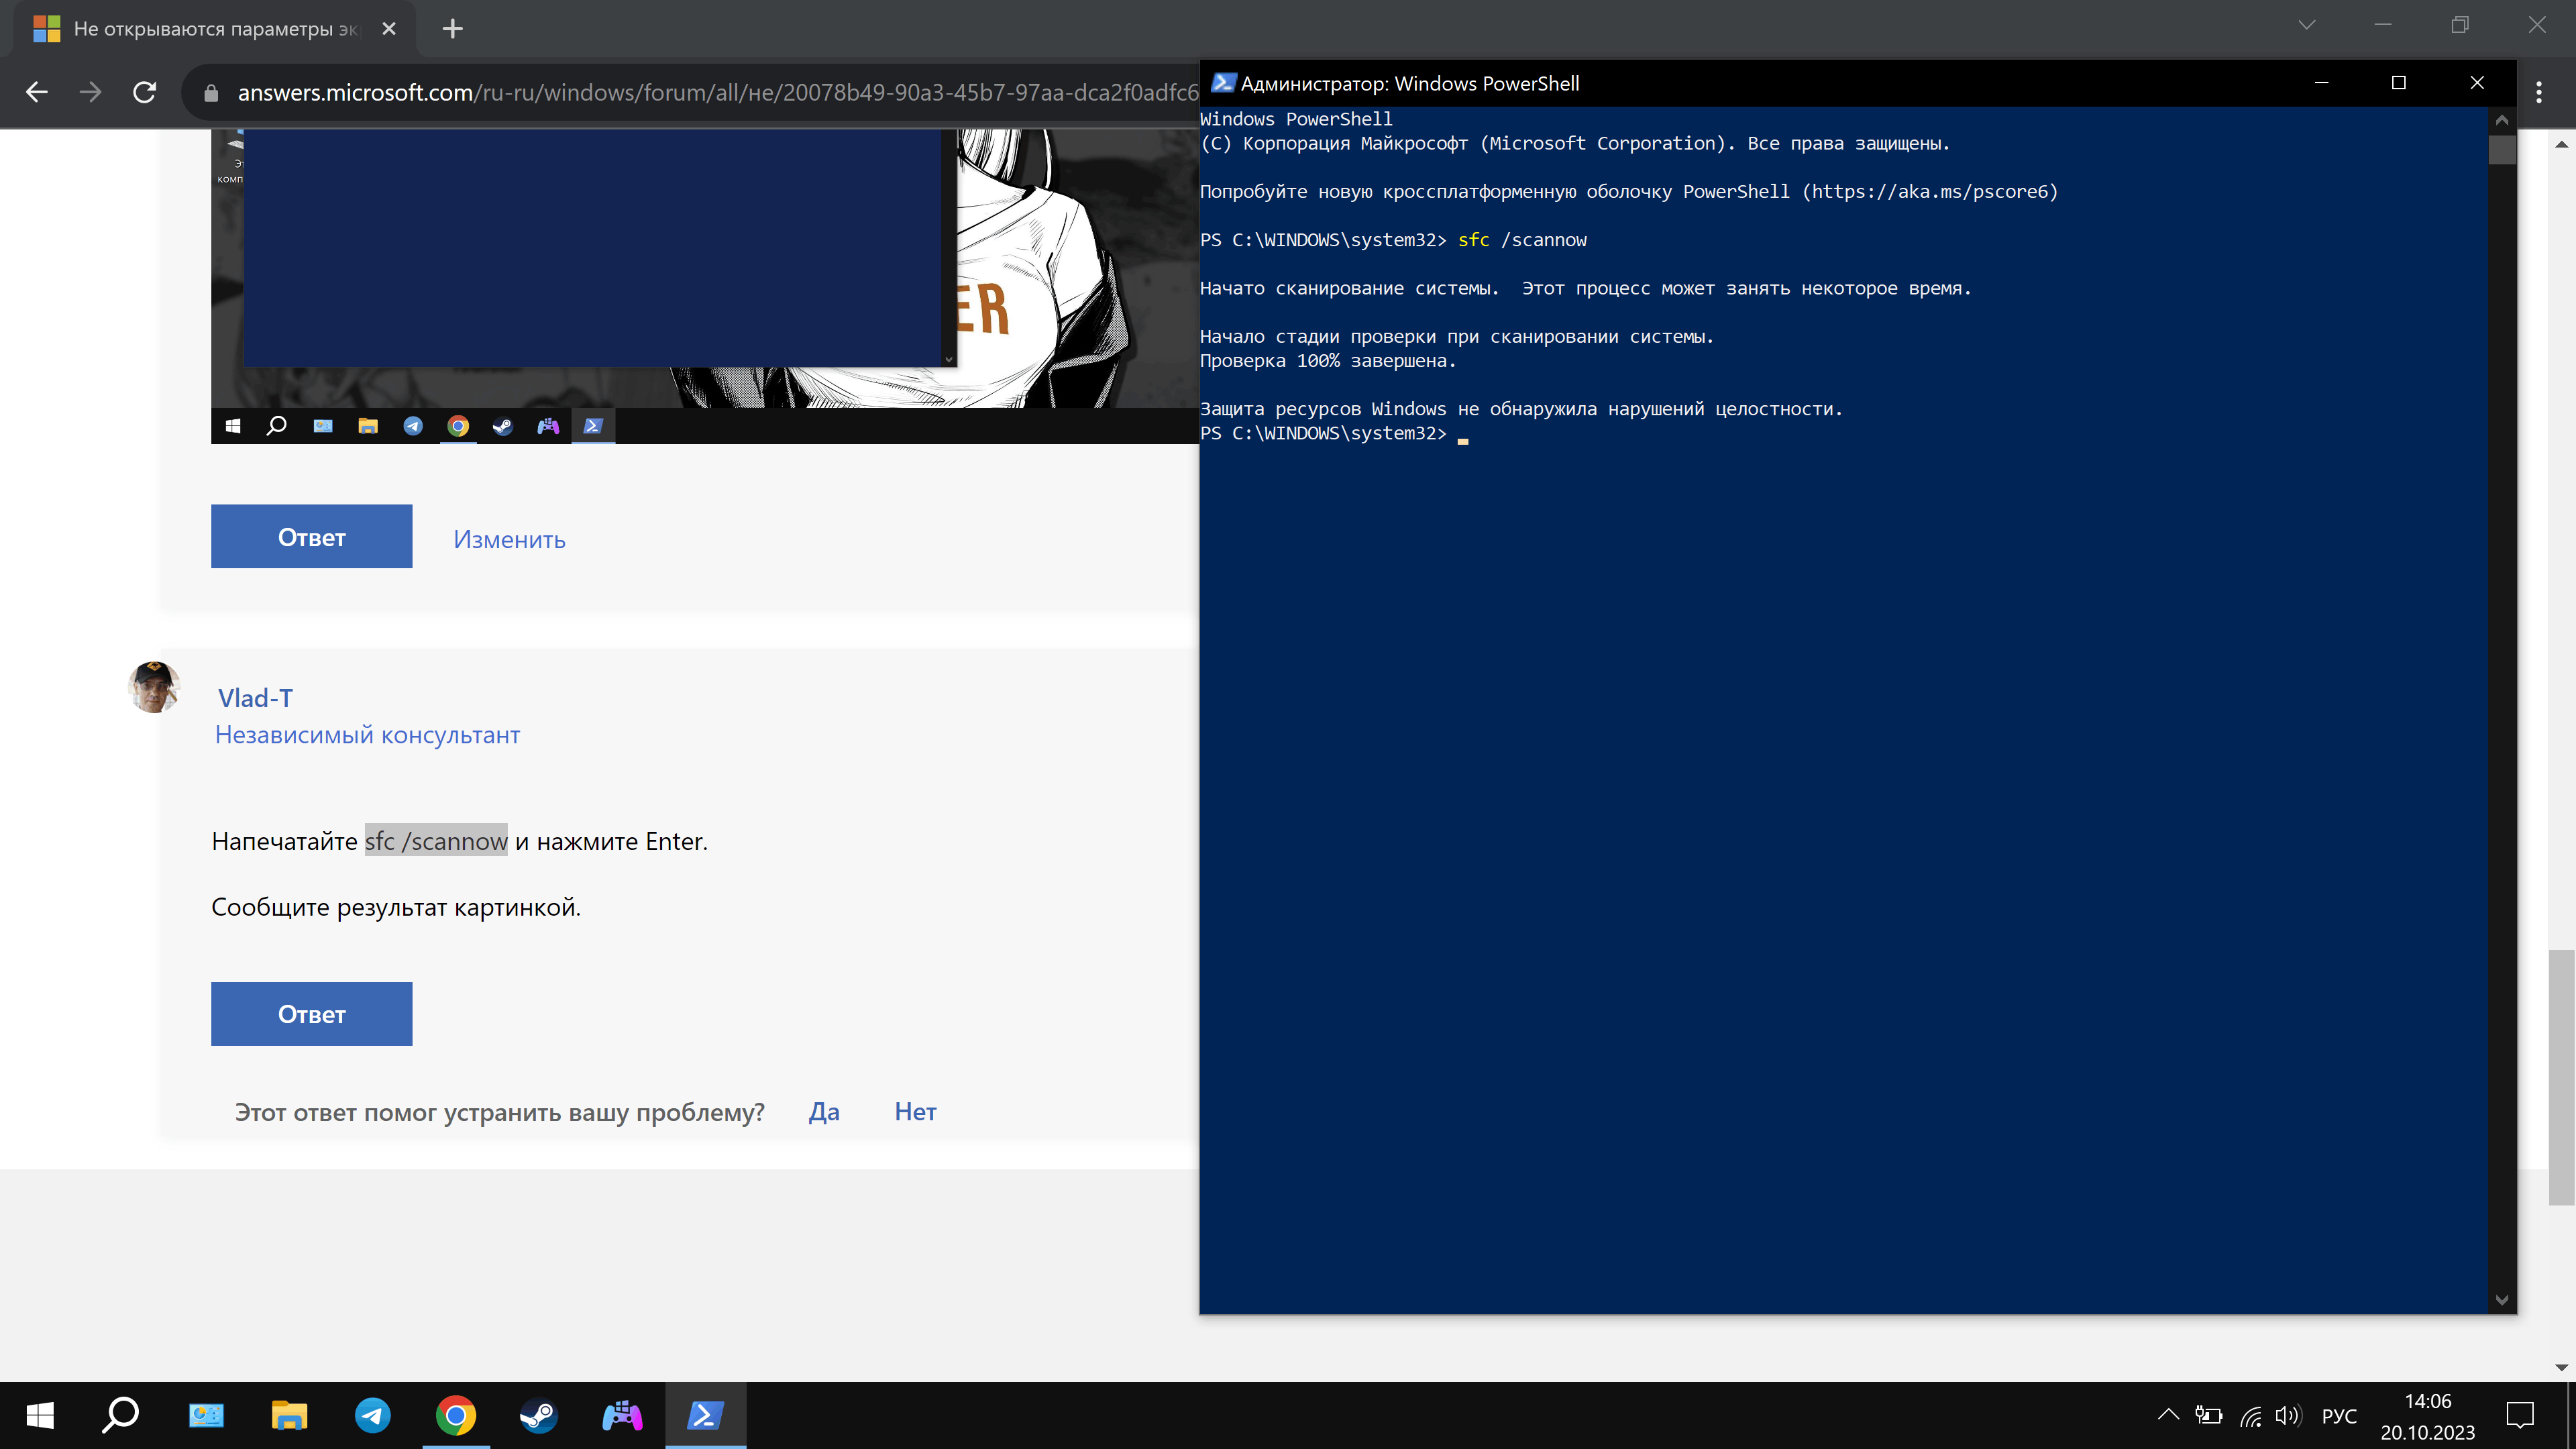Open Chrome tab search dropdown arrow
This screenshot has width=2576, height=1449.
pyautogui.click(x=2306, y=25)
